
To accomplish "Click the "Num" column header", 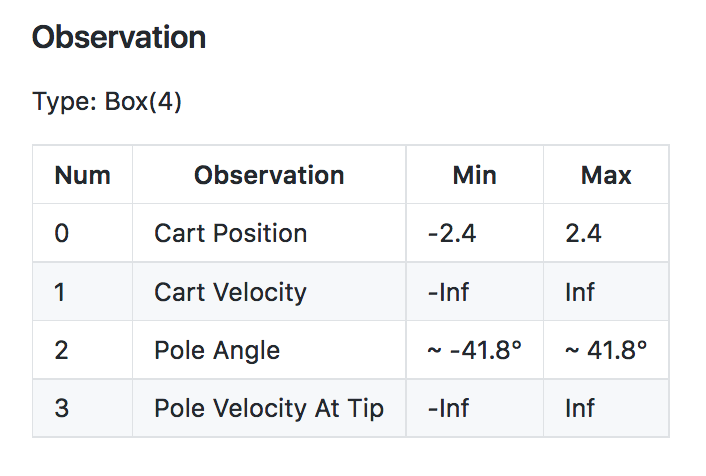I will click(82, 176).
